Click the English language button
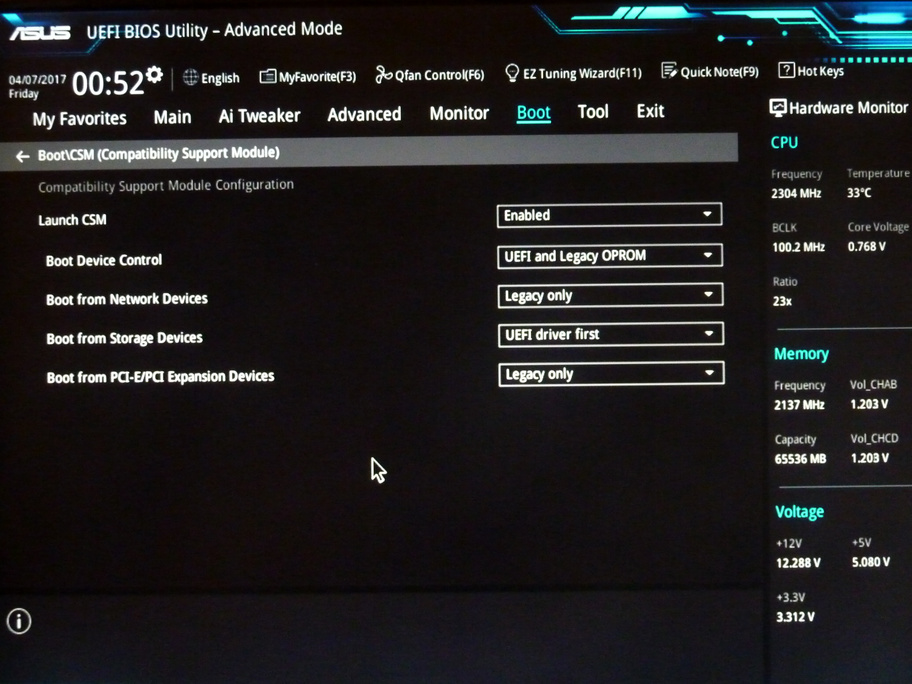The height and width of the screenshot is (684, 912). (220, 78)
